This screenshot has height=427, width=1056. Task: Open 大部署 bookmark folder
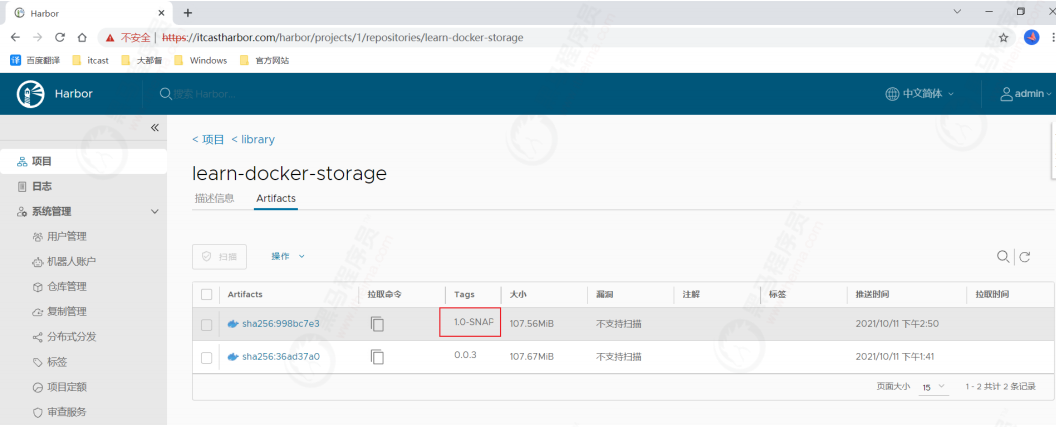(141, 61)
